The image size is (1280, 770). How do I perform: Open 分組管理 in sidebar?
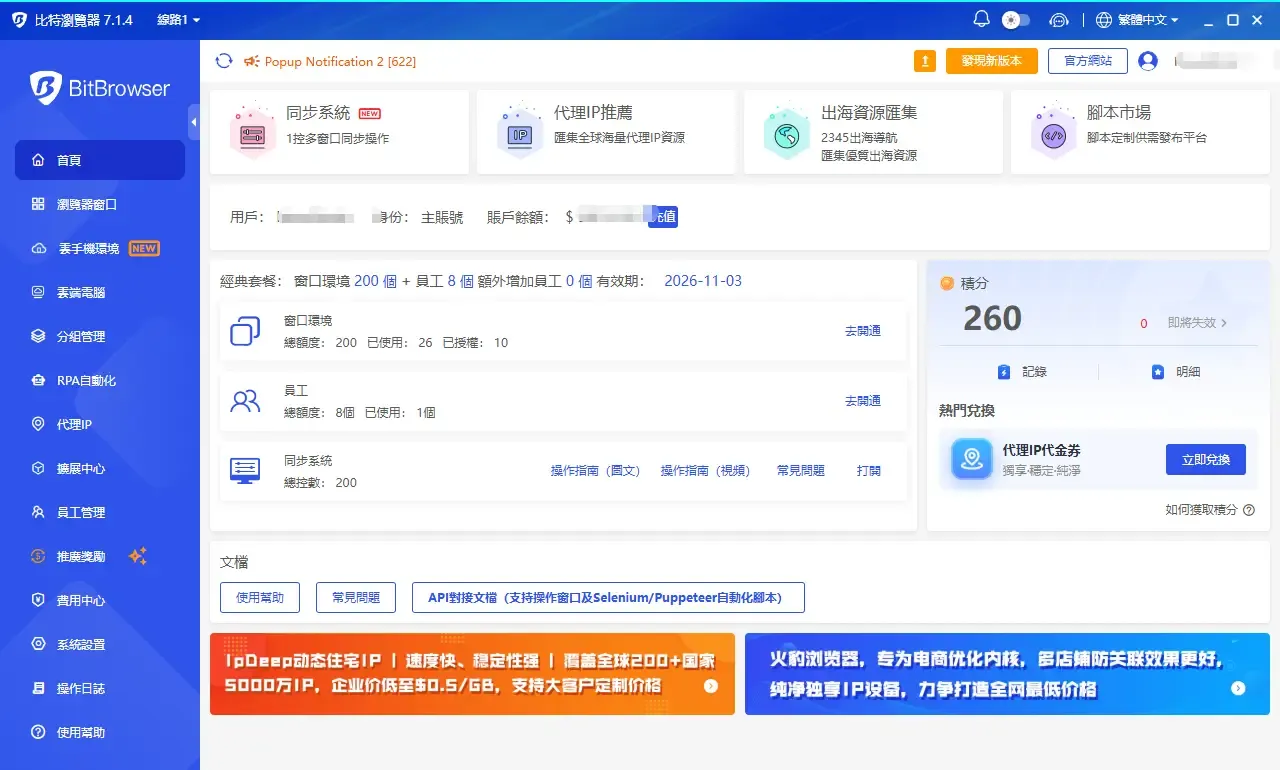click(x=100, y=336)
